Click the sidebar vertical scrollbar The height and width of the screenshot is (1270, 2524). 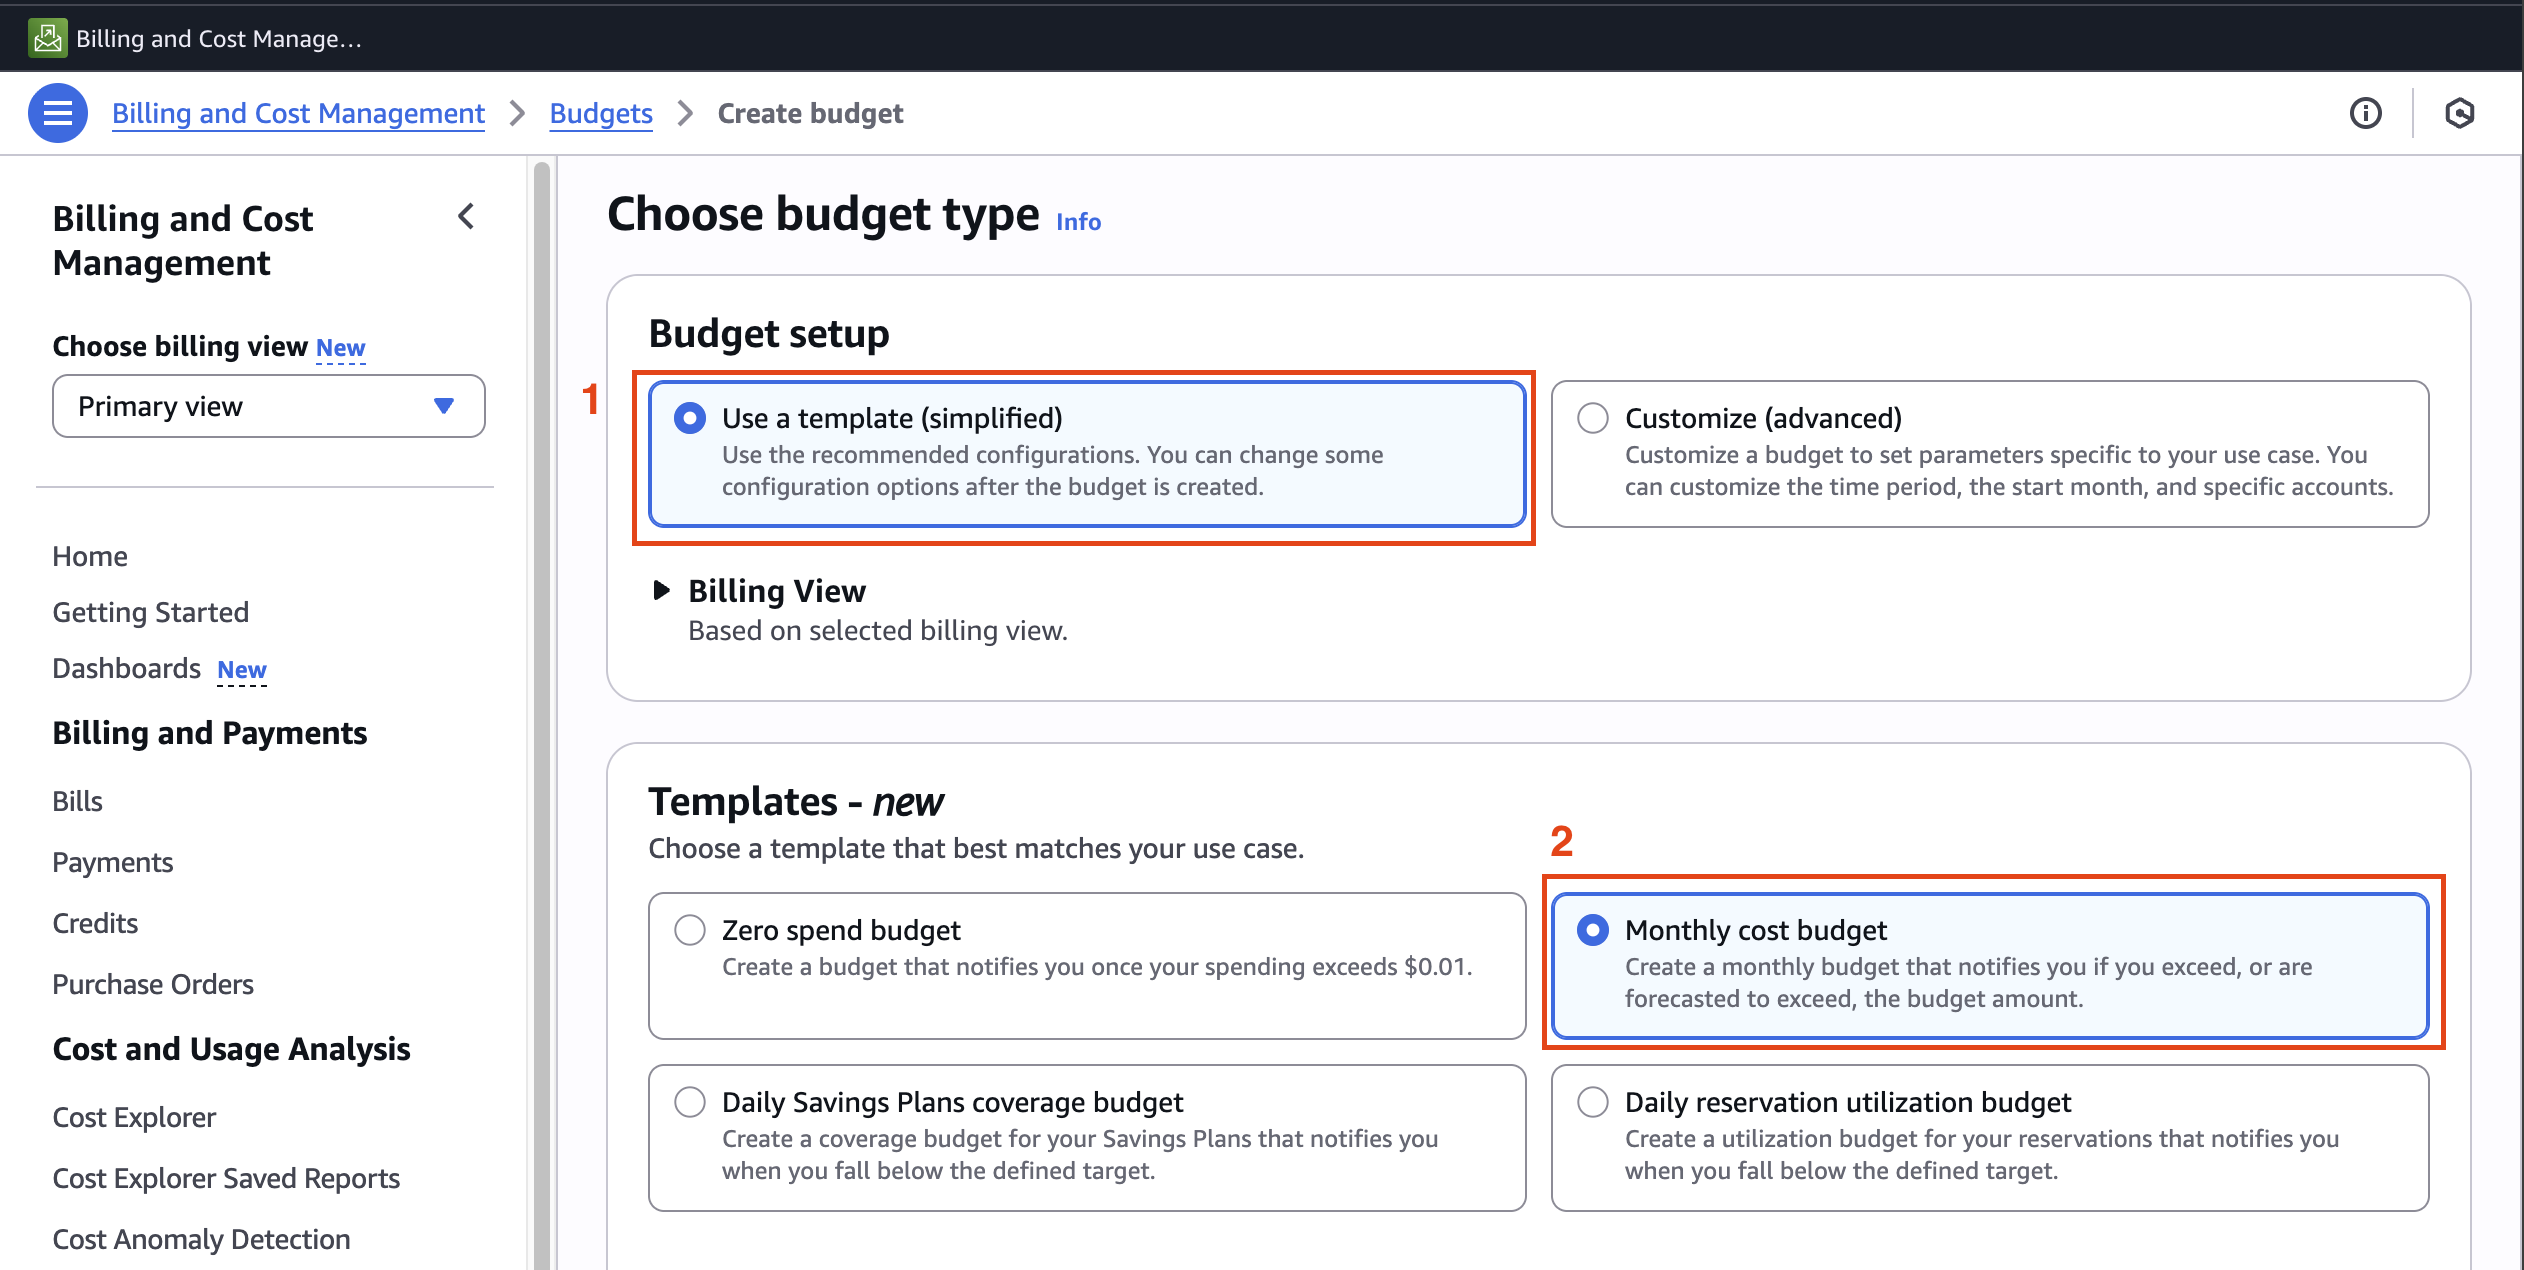542,700
